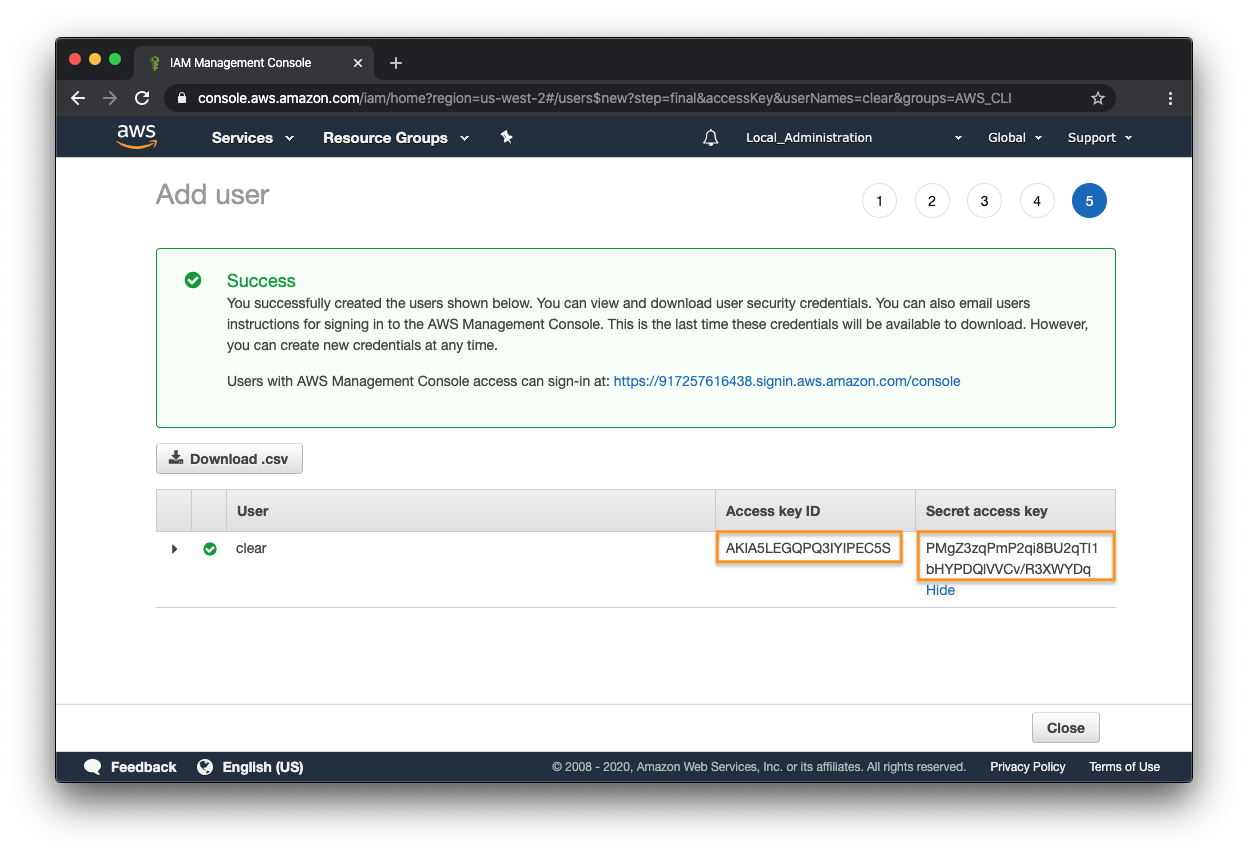Screen dimensions: 1248x856
Task: Click the AWS logo home icon
Action: click(x=137, y=137)
